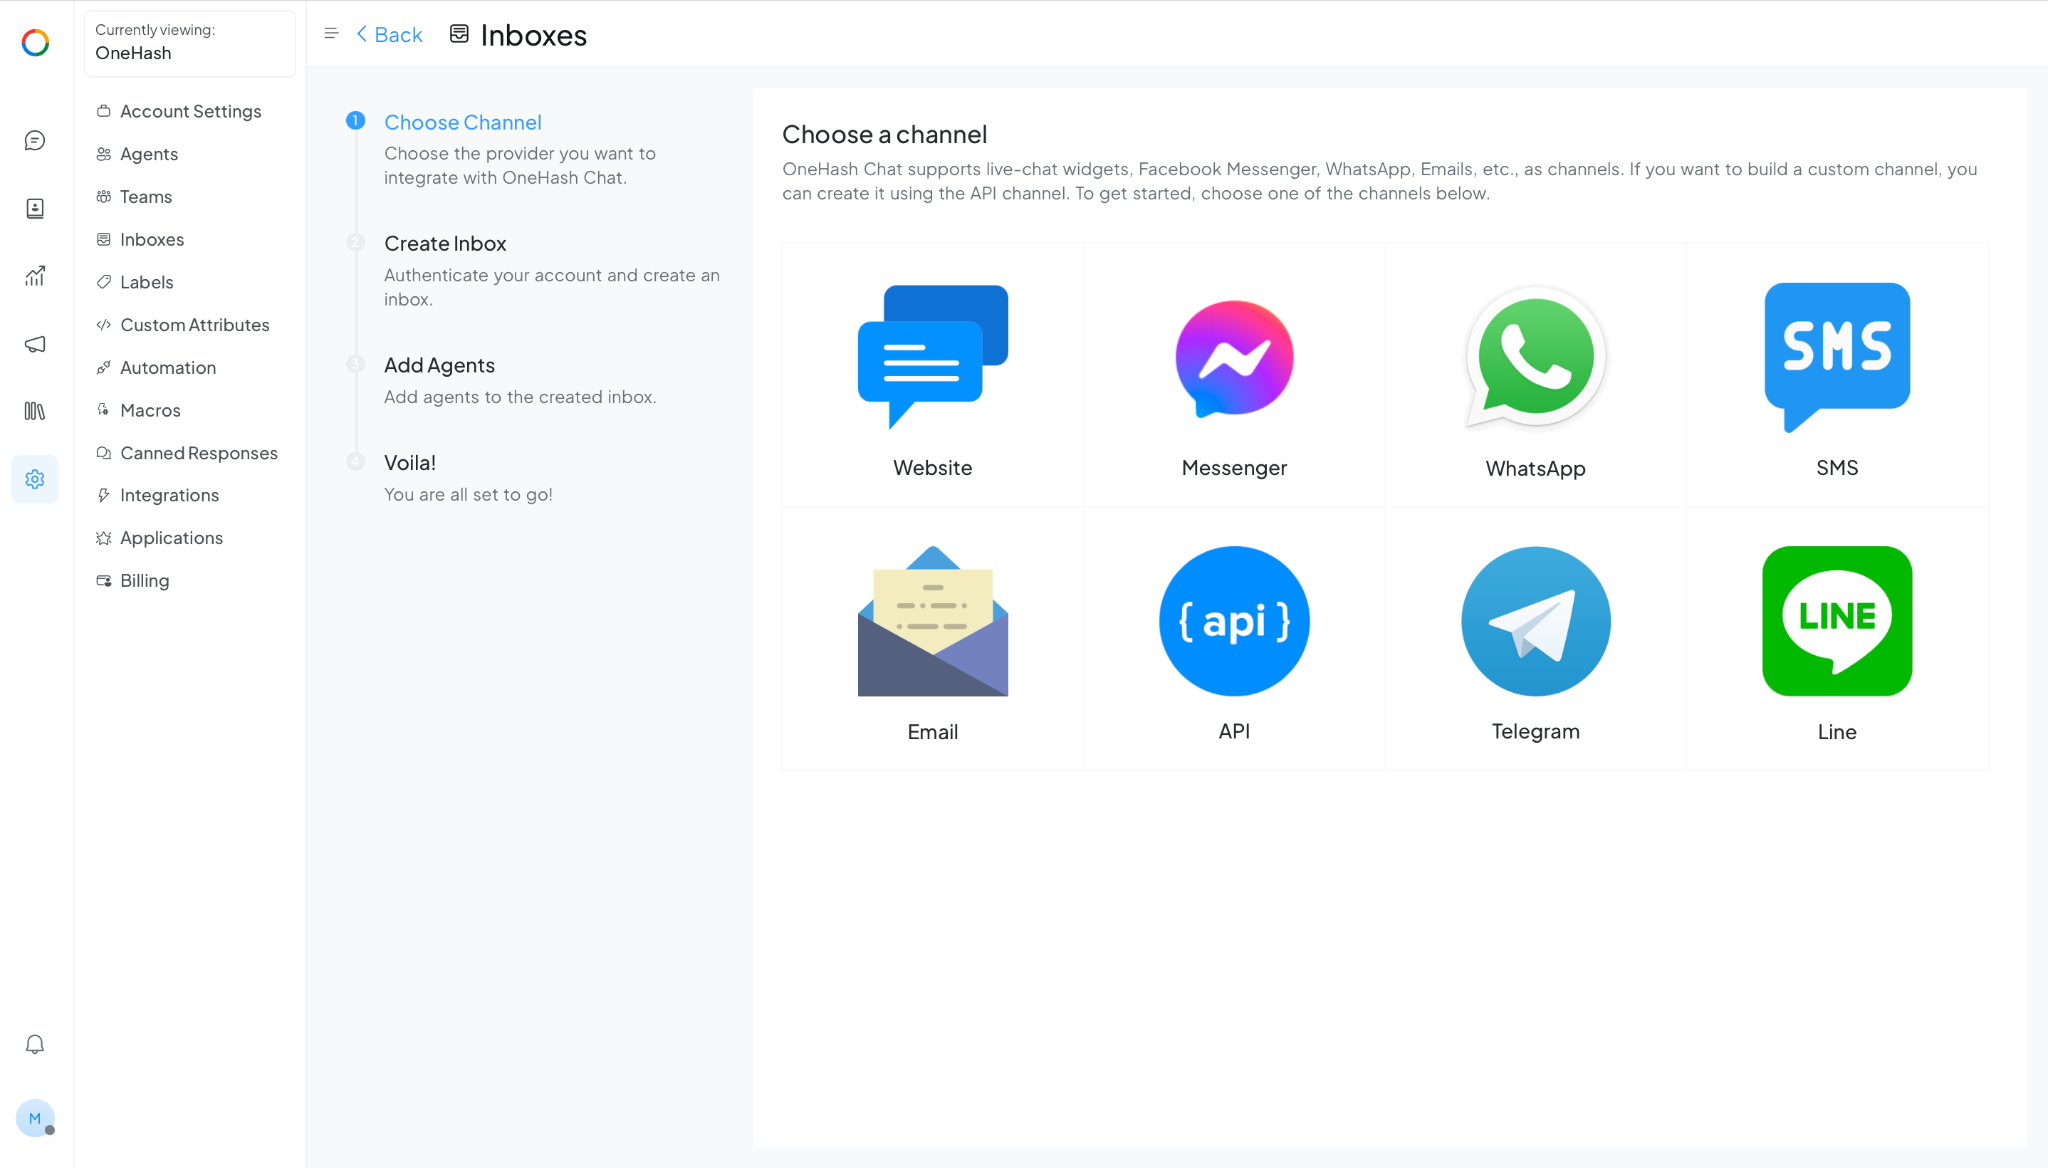2048x1168 pixels.
Task: Open Conversations icon in left rail
Action: point(35,141)
